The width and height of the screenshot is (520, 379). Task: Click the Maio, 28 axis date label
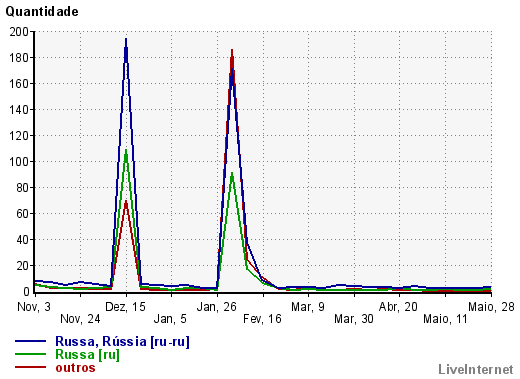coord(491,307)
